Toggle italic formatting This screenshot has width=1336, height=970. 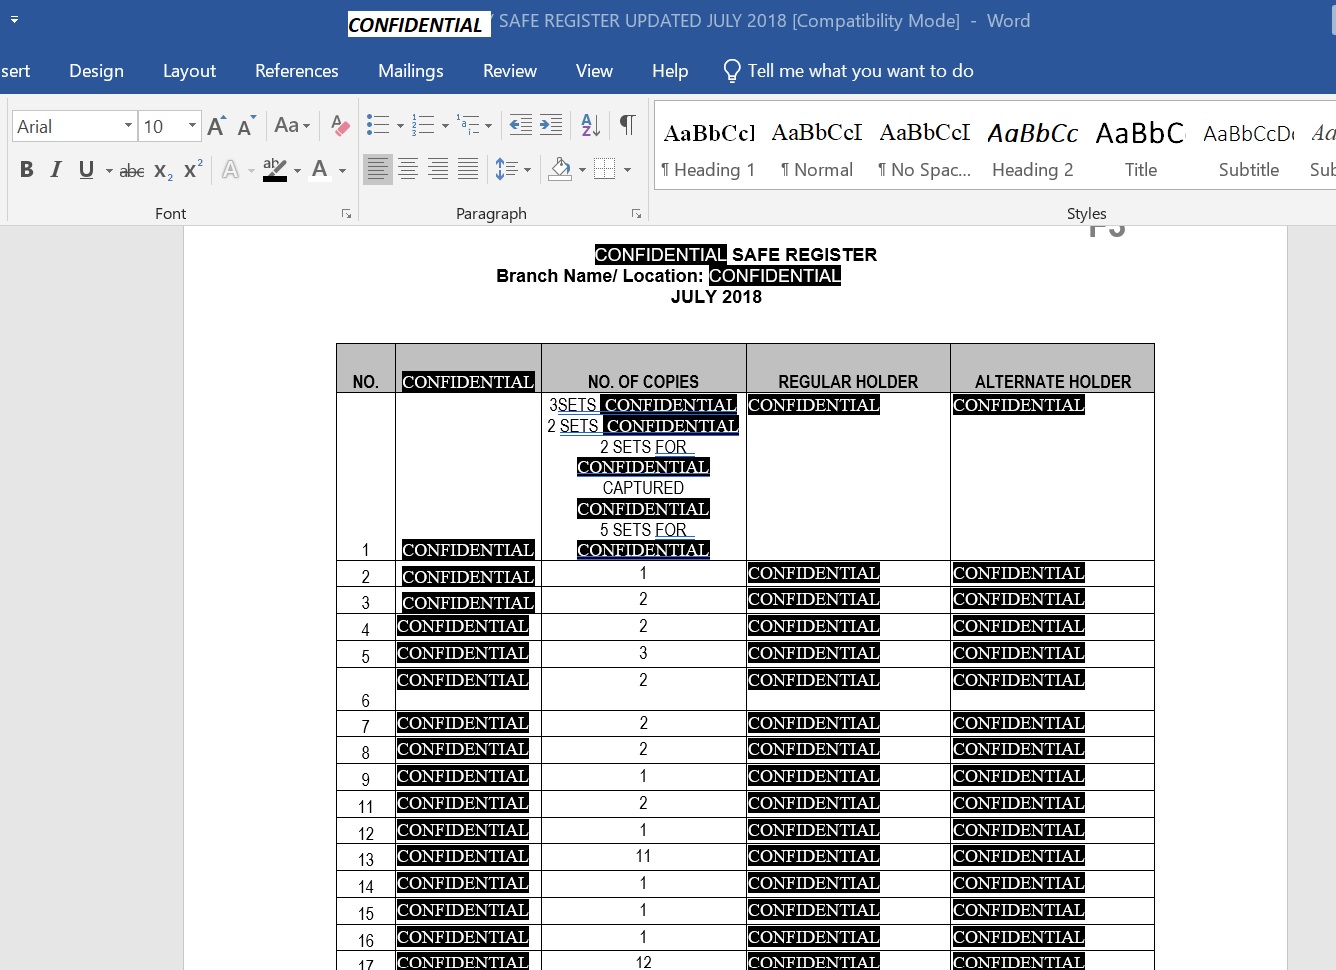56,170
